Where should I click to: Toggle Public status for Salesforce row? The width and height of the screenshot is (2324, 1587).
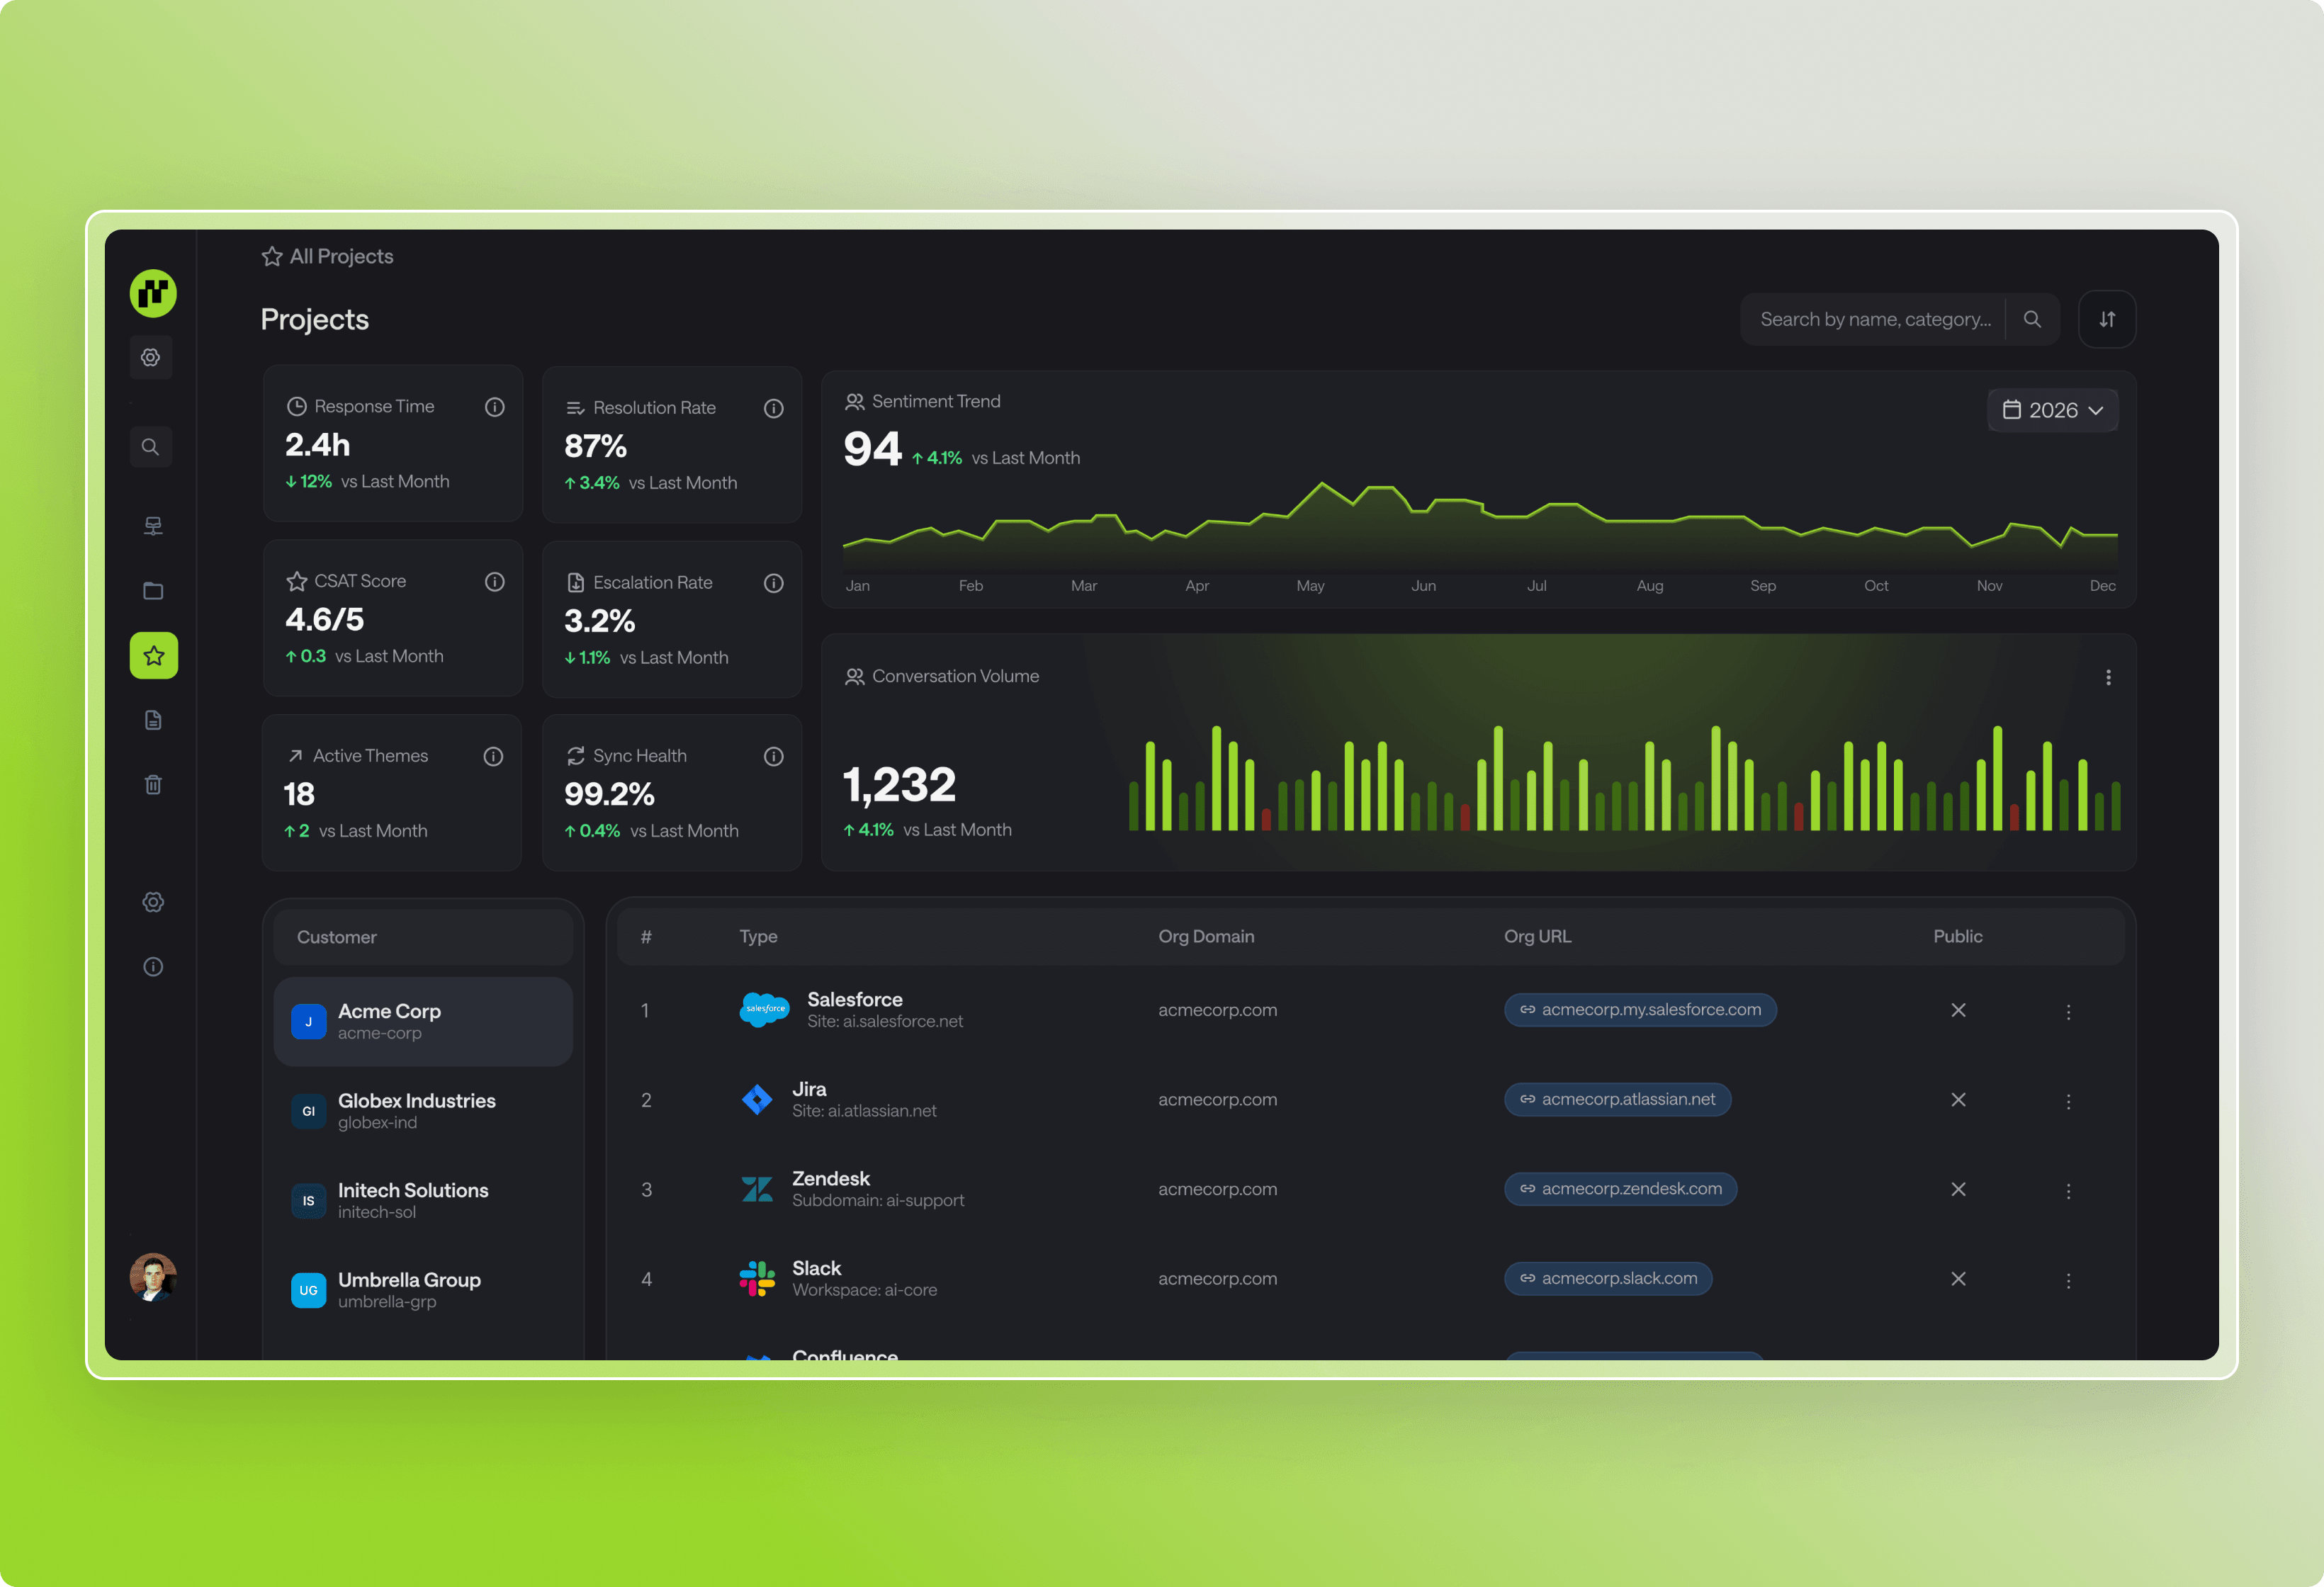[x=1959, y=1010]
